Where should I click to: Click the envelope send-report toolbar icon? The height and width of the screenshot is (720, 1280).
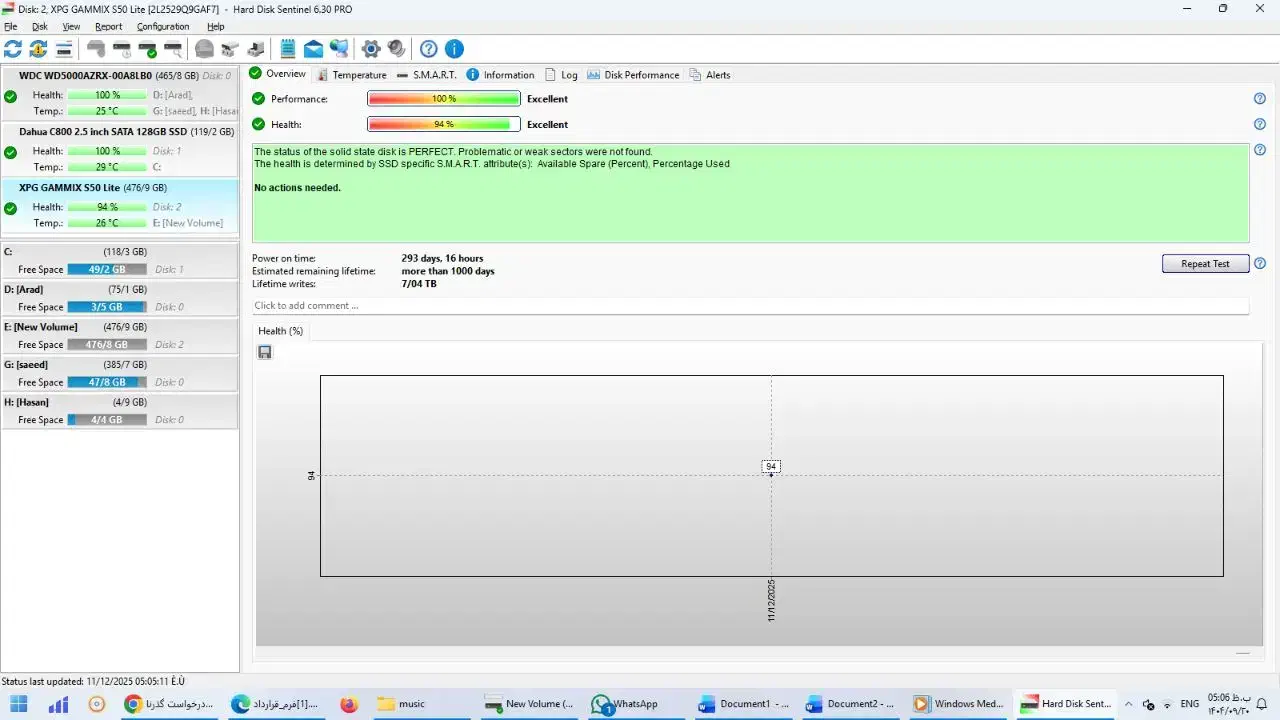(313, 49)
